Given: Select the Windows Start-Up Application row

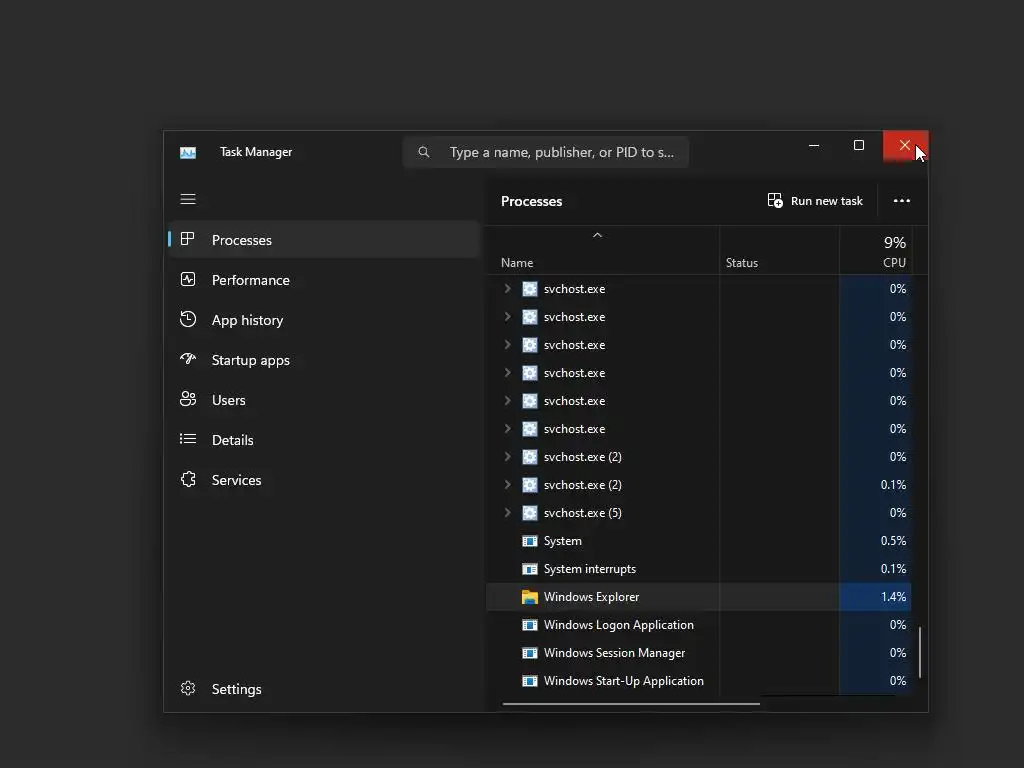Looking at the screenshot, I should (699, 681).
